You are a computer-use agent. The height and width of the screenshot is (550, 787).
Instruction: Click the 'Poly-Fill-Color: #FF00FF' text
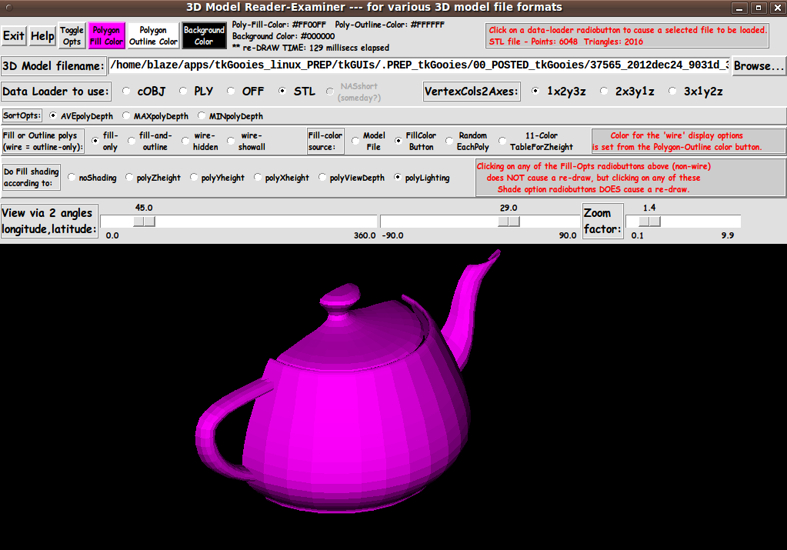click(279, 25)
